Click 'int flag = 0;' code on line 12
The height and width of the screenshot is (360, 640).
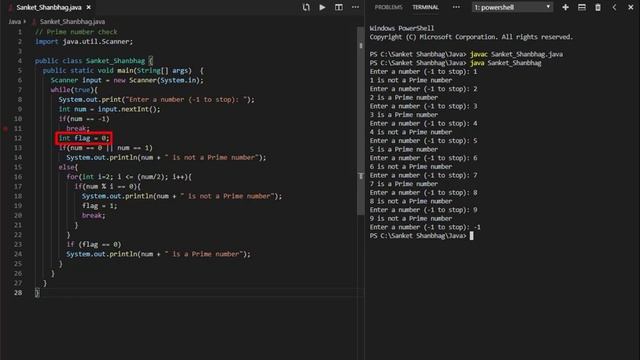click(84, 138)
